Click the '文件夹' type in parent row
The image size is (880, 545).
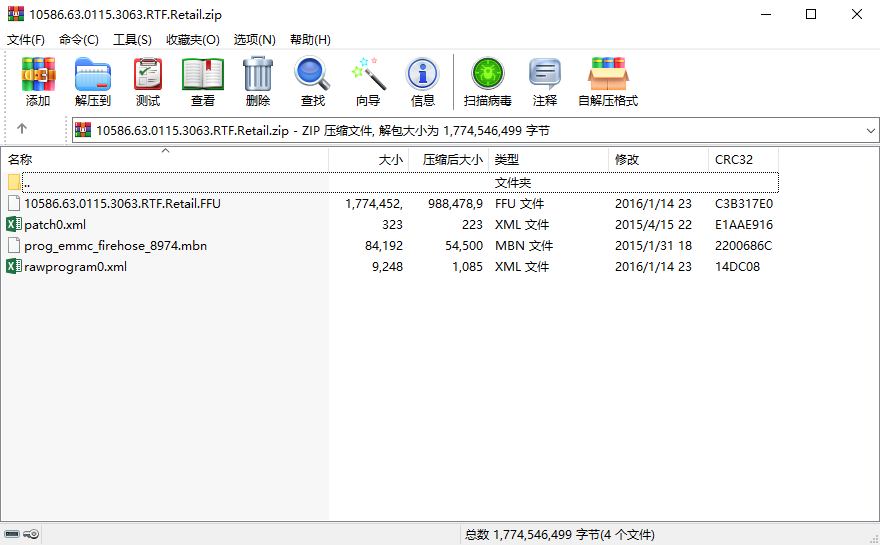[512, 182]
